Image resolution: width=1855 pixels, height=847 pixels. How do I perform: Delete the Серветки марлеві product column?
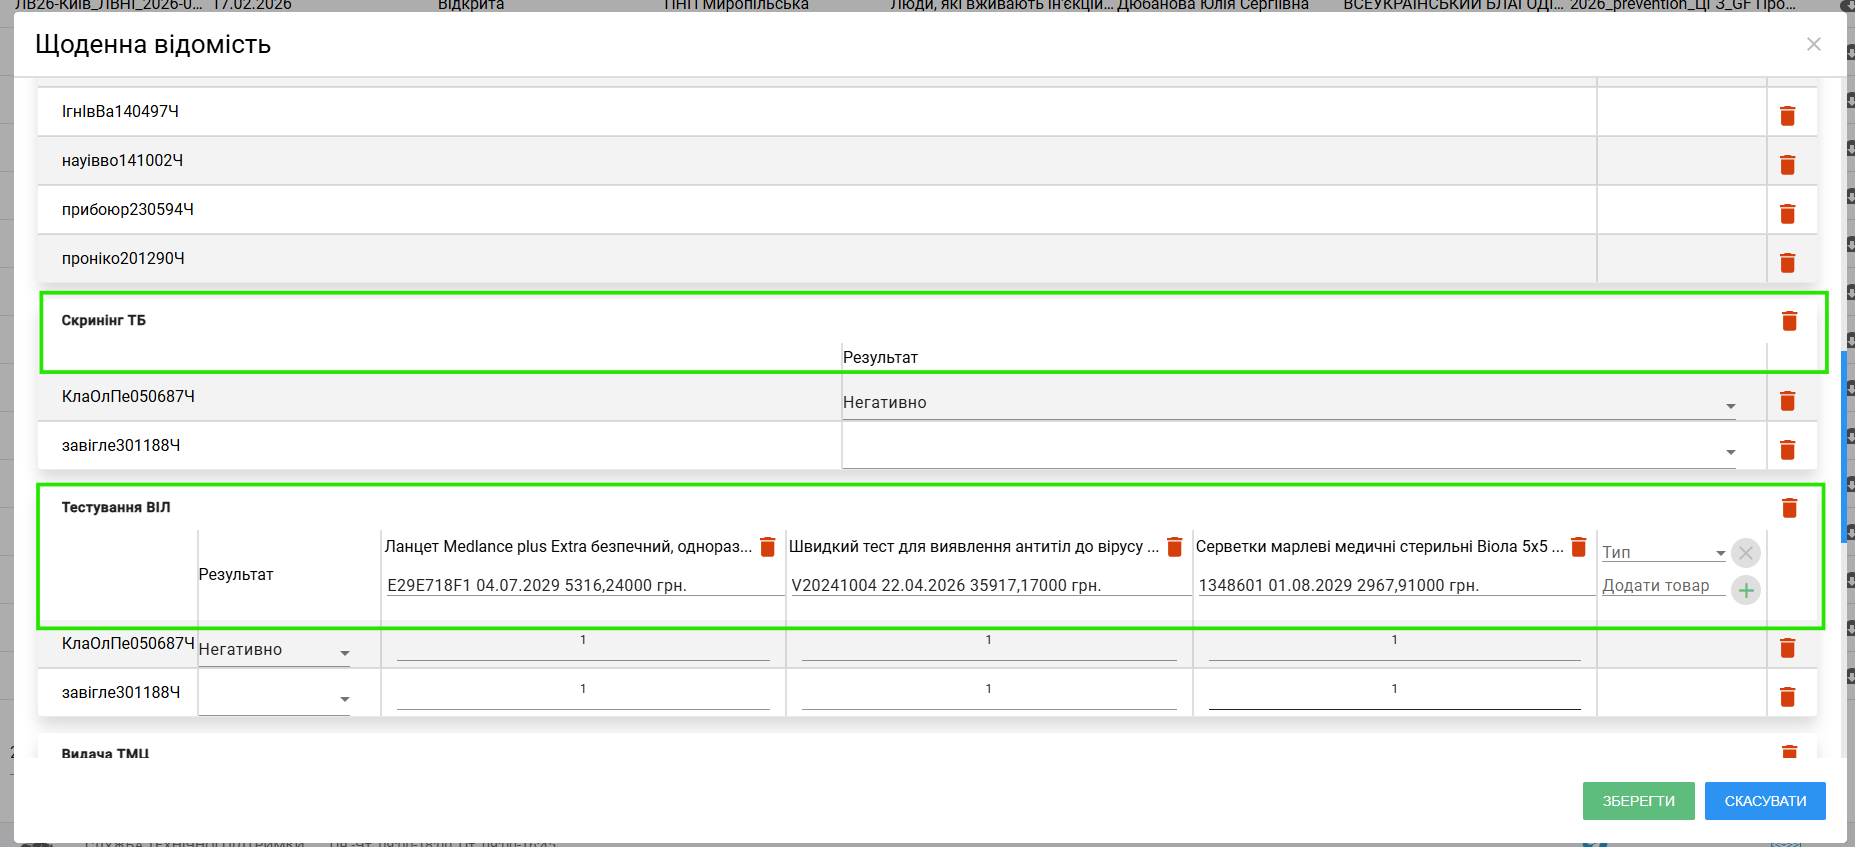[1579, 547]
